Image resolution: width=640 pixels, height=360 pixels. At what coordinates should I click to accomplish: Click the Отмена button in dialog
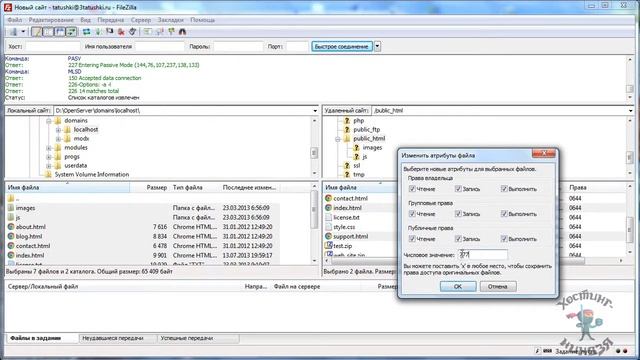click(x=498, y=287)
